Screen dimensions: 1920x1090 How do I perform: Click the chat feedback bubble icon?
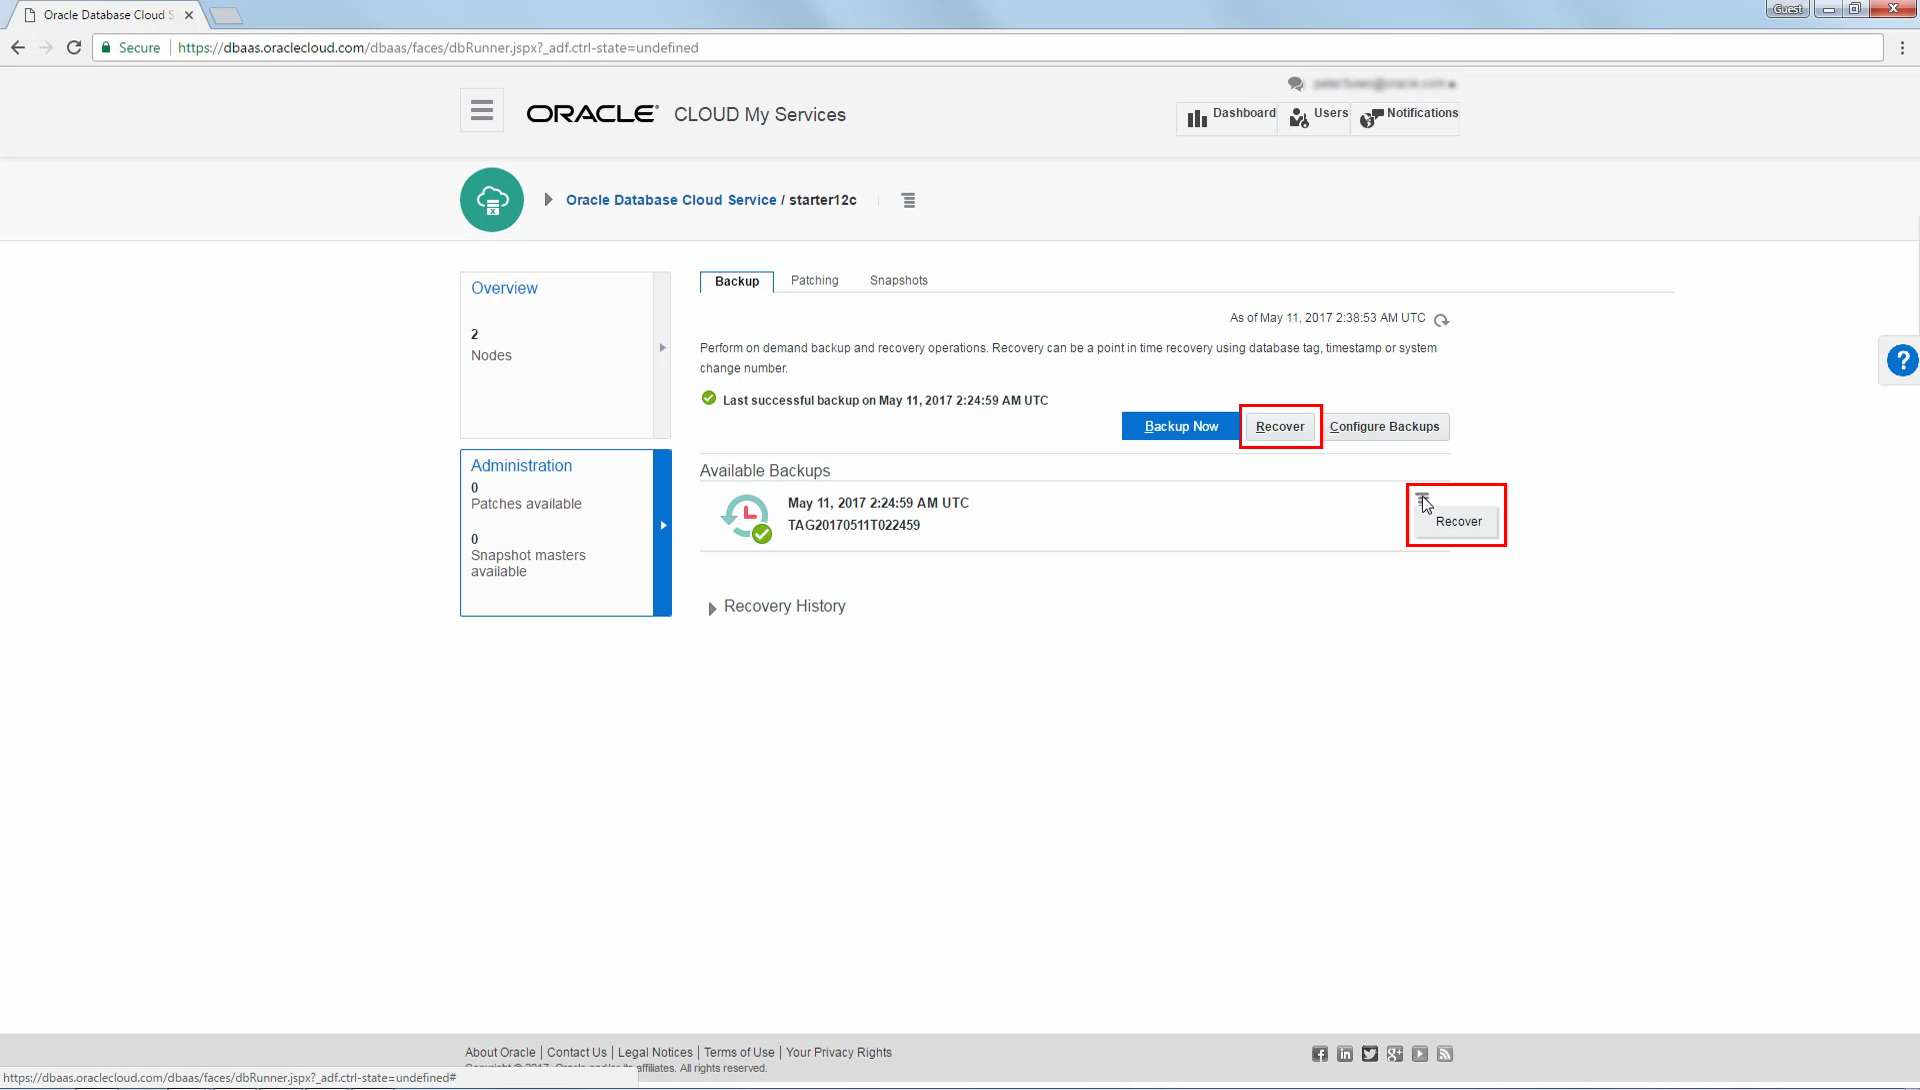pos(1296,84)
